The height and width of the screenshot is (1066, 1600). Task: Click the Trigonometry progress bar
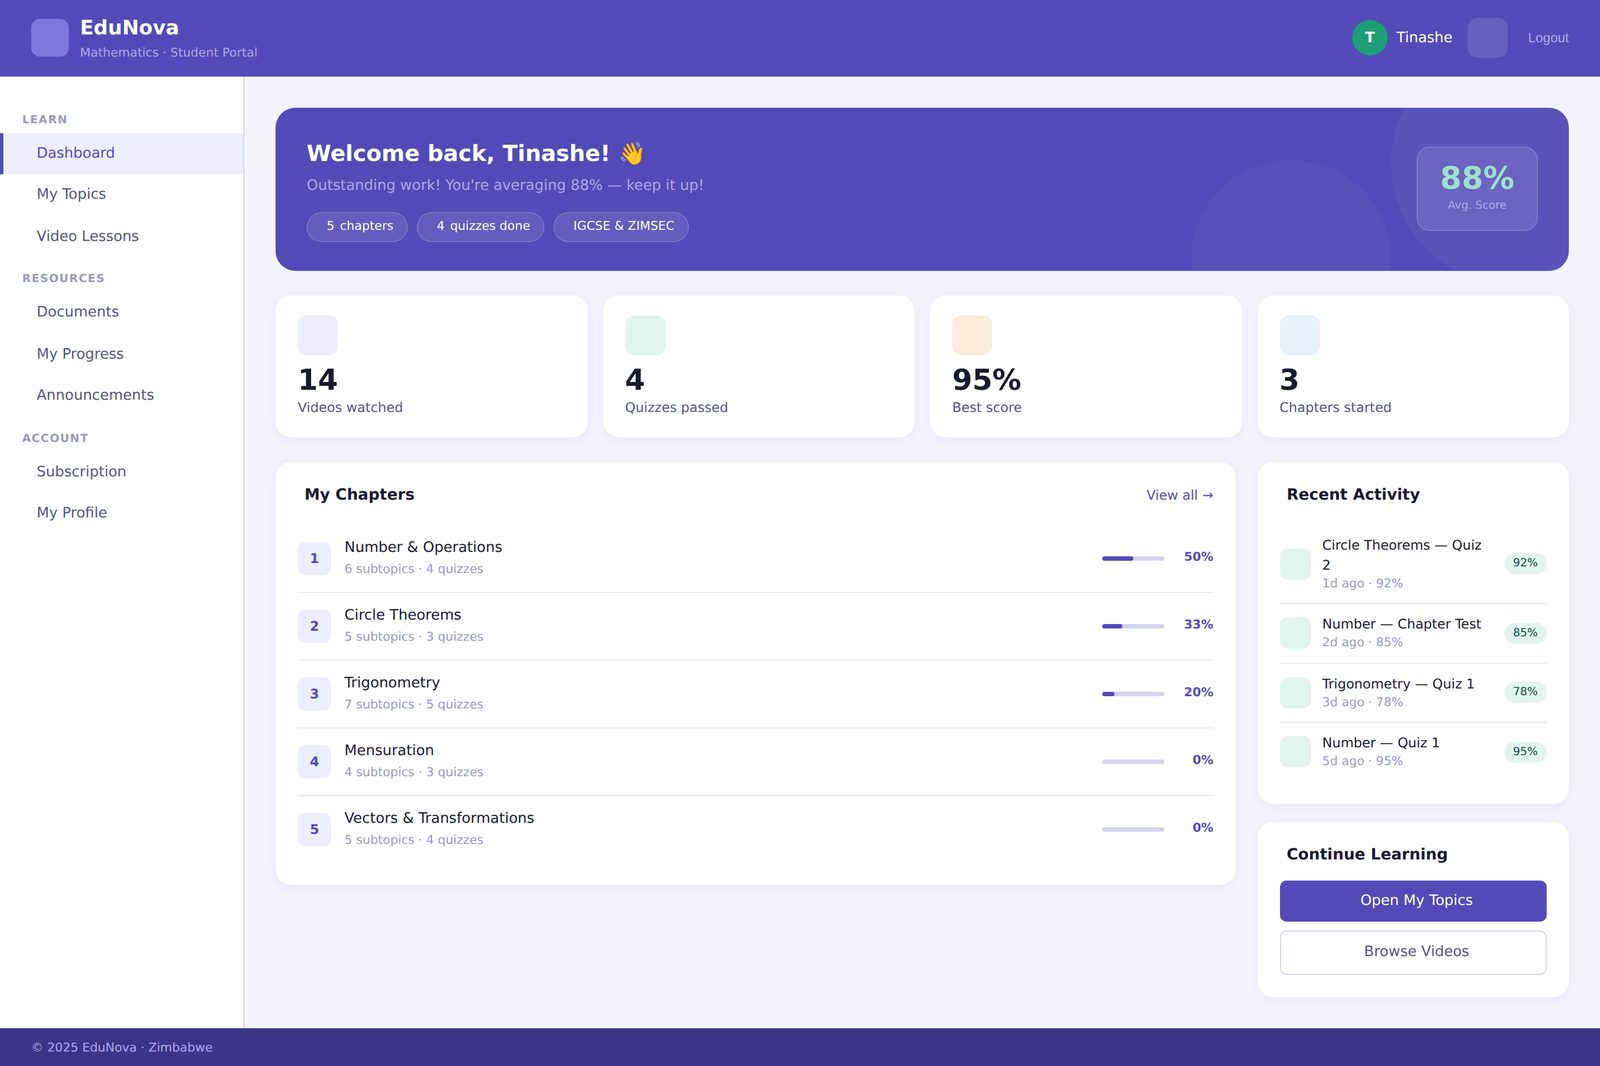1133,694
